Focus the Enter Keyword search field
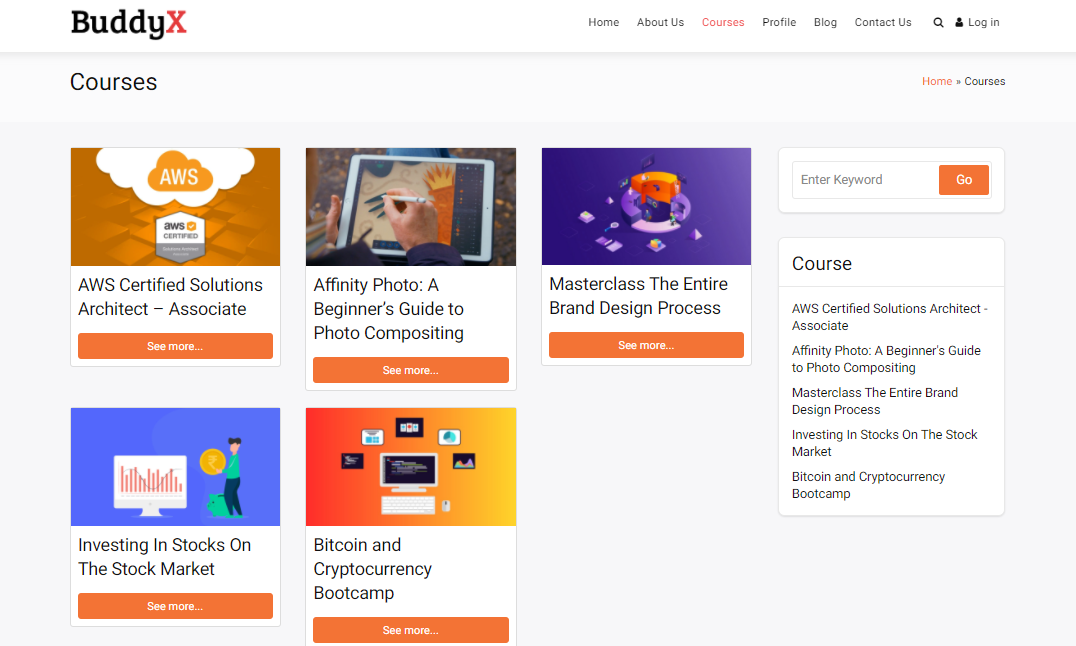Image resolution: width=1076 pixels, height=646 pixels. 865,180
